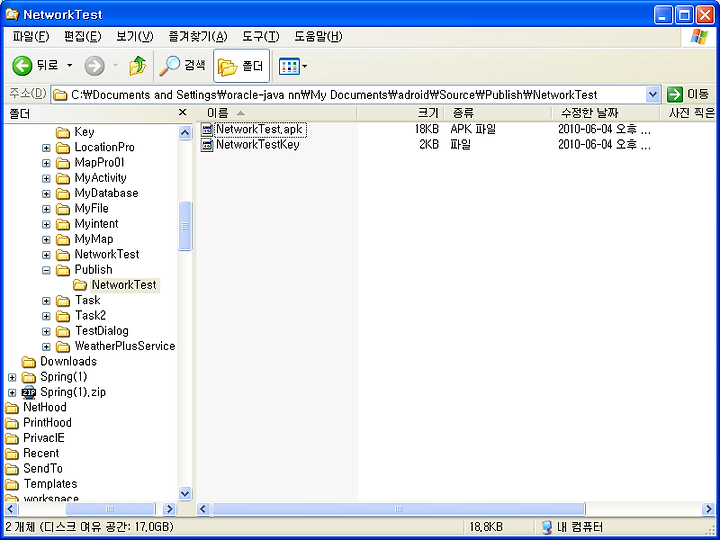Open the 즐겨찾기(A) menu
Image resolution: width=720 pixels, height=540 pixels.
(198, 37)
